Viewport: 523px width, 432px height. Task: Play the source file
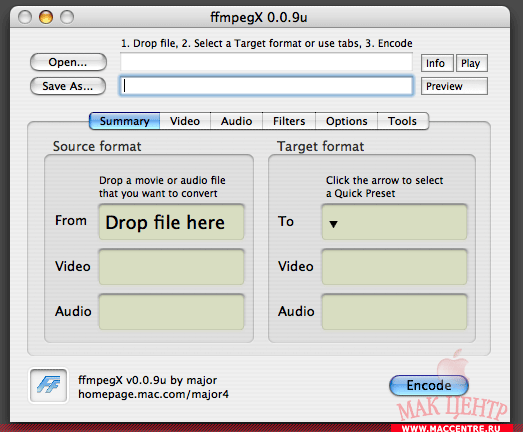(472, 63)
